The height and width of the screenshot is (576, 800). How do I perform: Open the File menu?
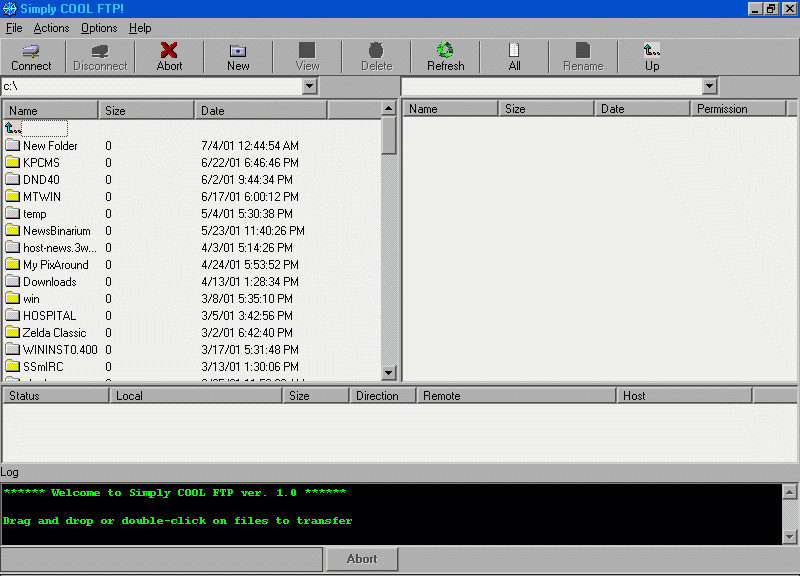(14, 28)
